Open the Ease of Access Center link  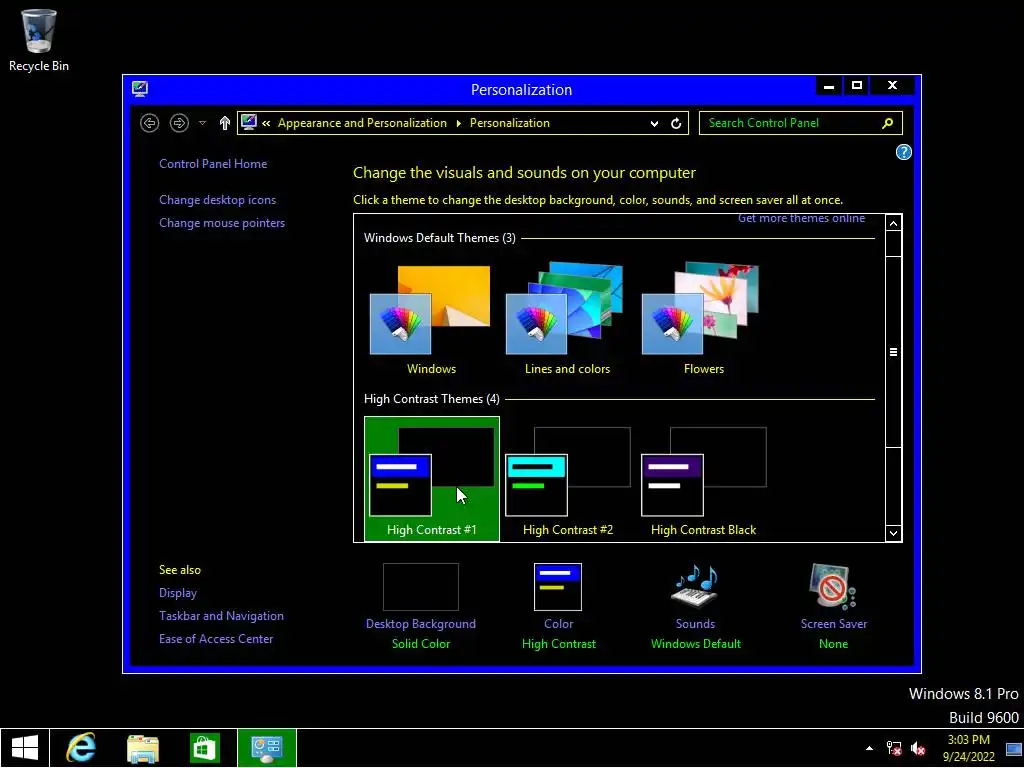(x=216, y=639)
